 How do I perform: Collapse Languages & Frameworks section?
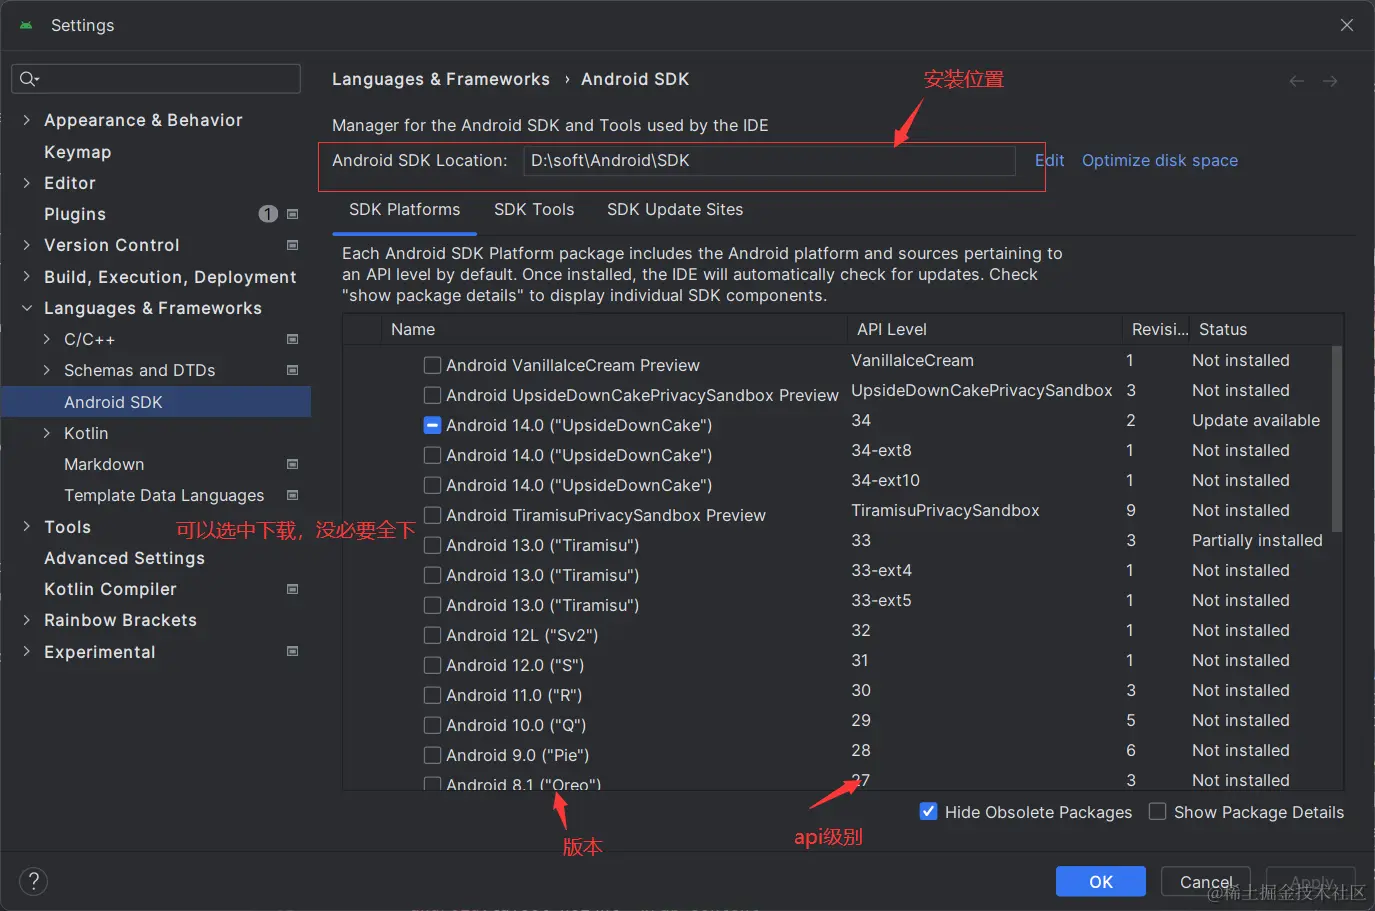[x=27, y=308]
